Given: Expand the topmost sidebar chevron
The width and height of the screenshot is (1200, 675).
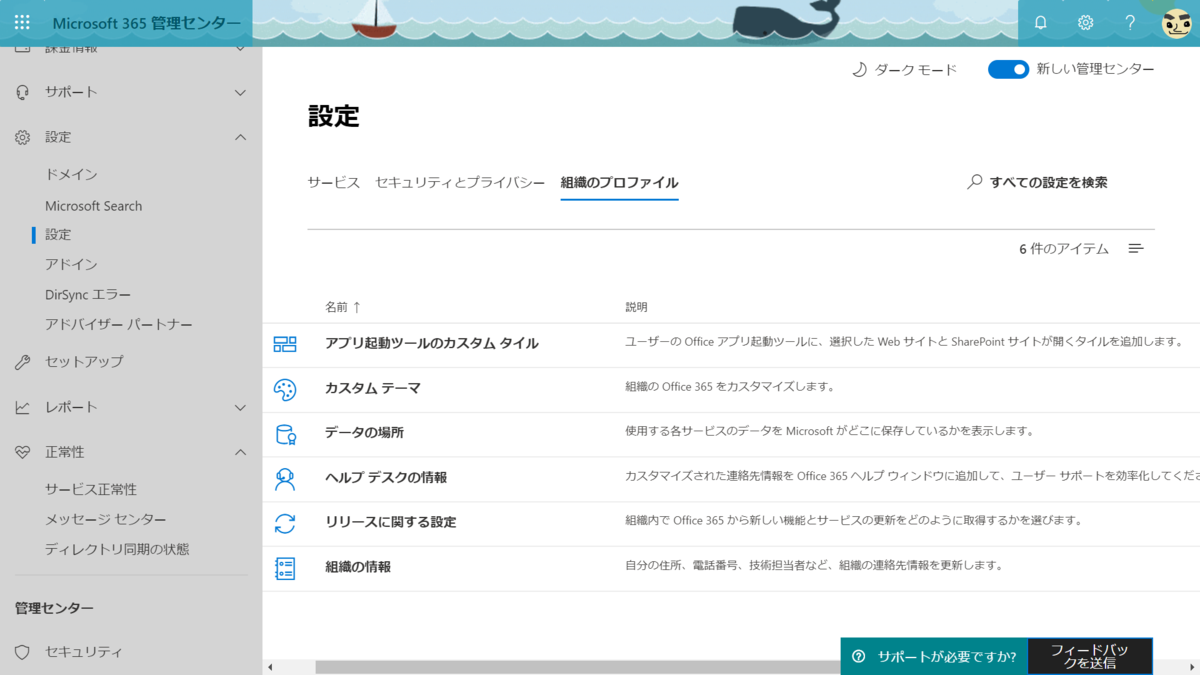Looking at the screenshot, I should click(240, 48).
